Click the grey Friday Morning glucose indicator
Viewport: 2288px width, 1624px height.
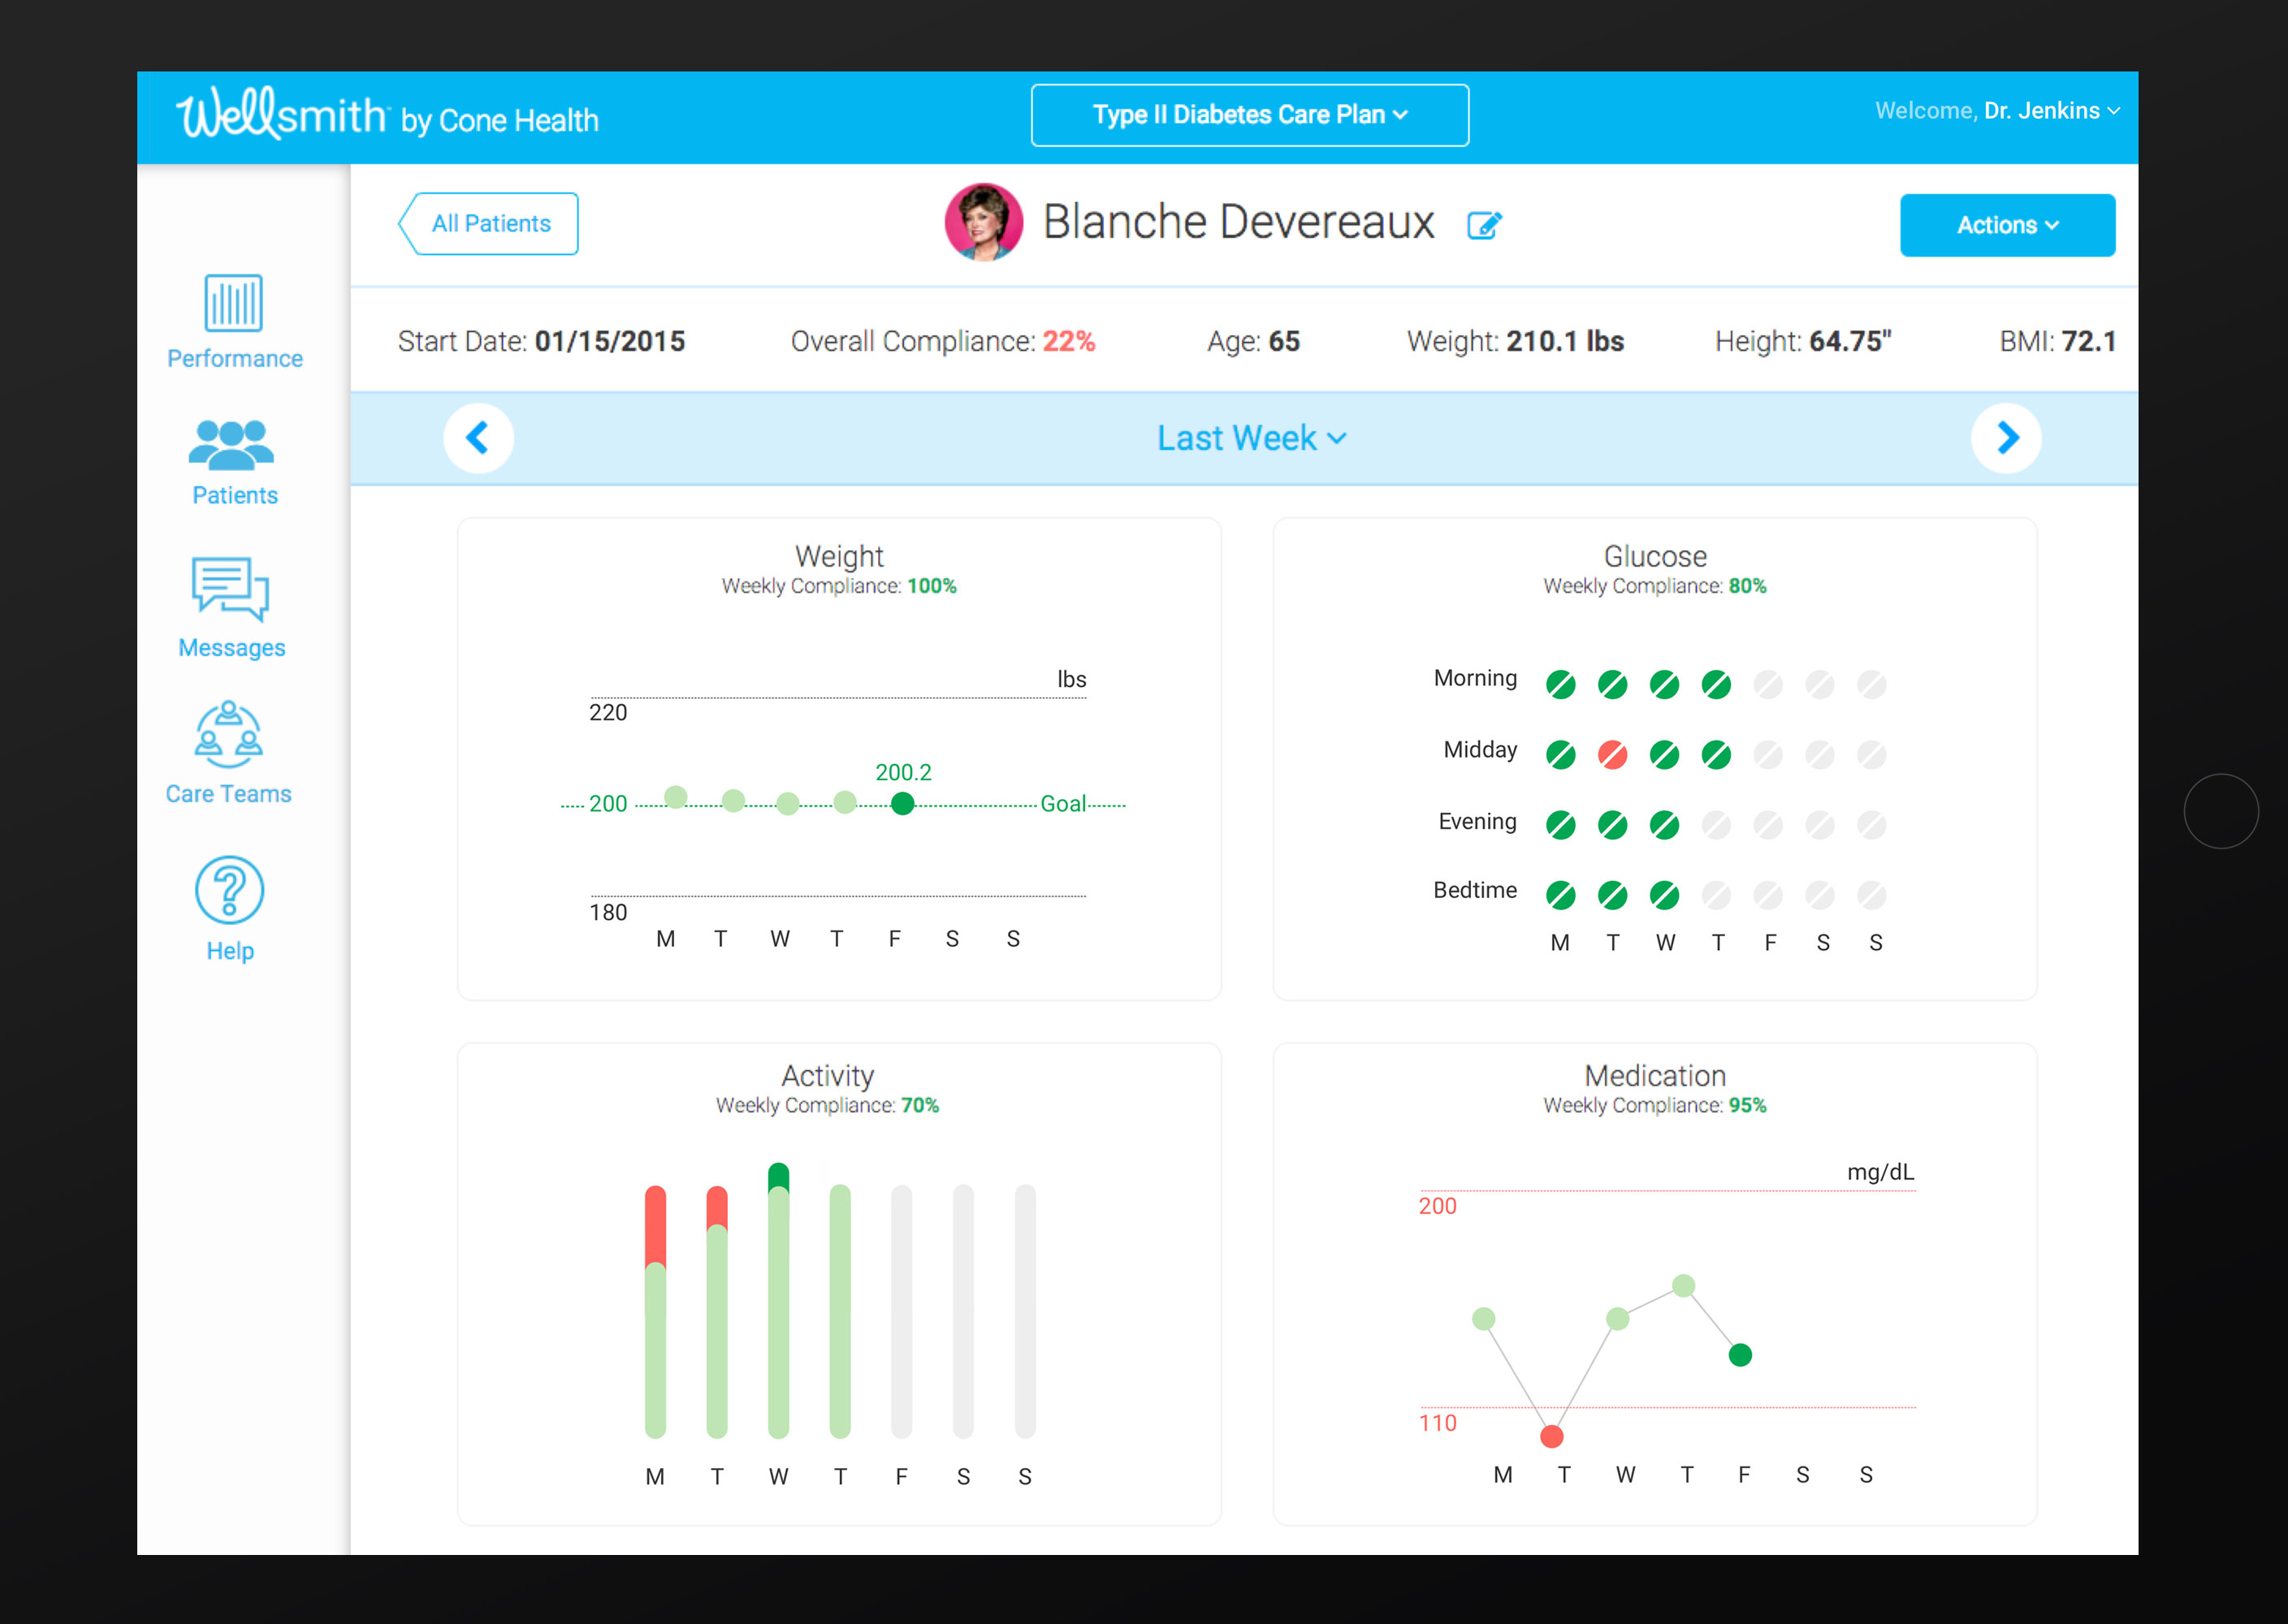[1768, 685]
